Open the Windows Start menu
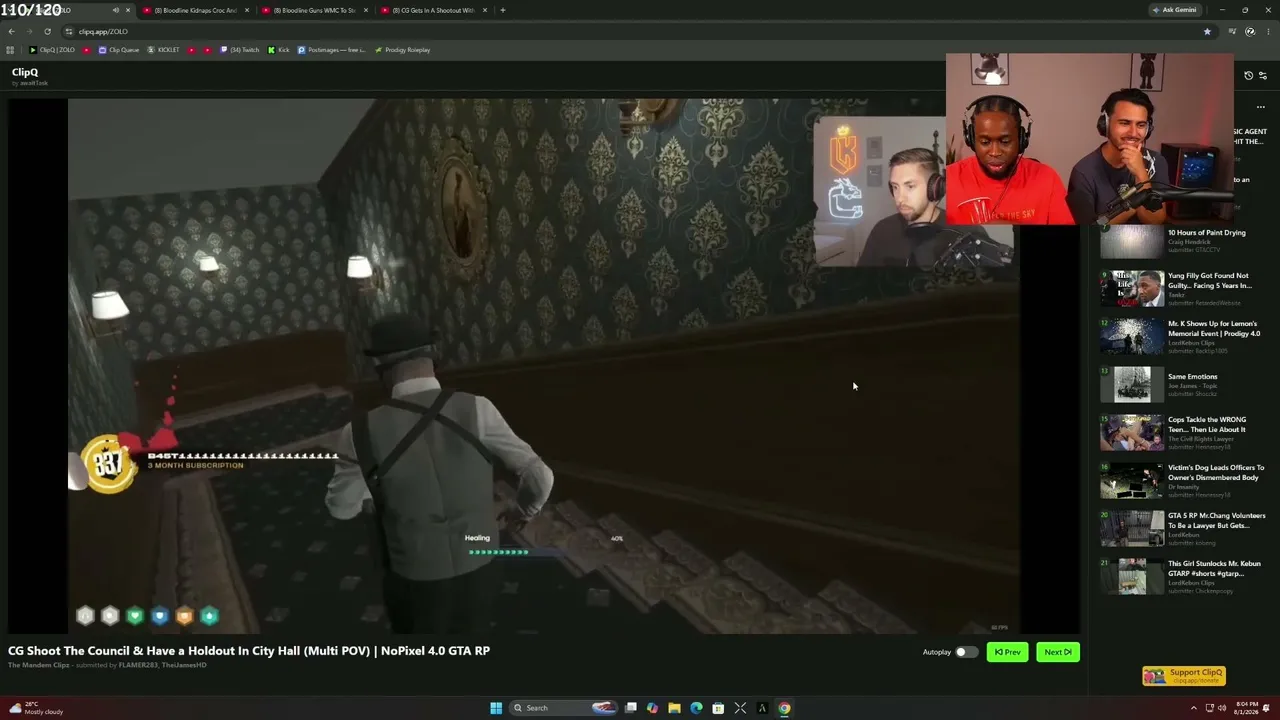The width and height of the screenshot is (1280, 720). pos(496,708)
